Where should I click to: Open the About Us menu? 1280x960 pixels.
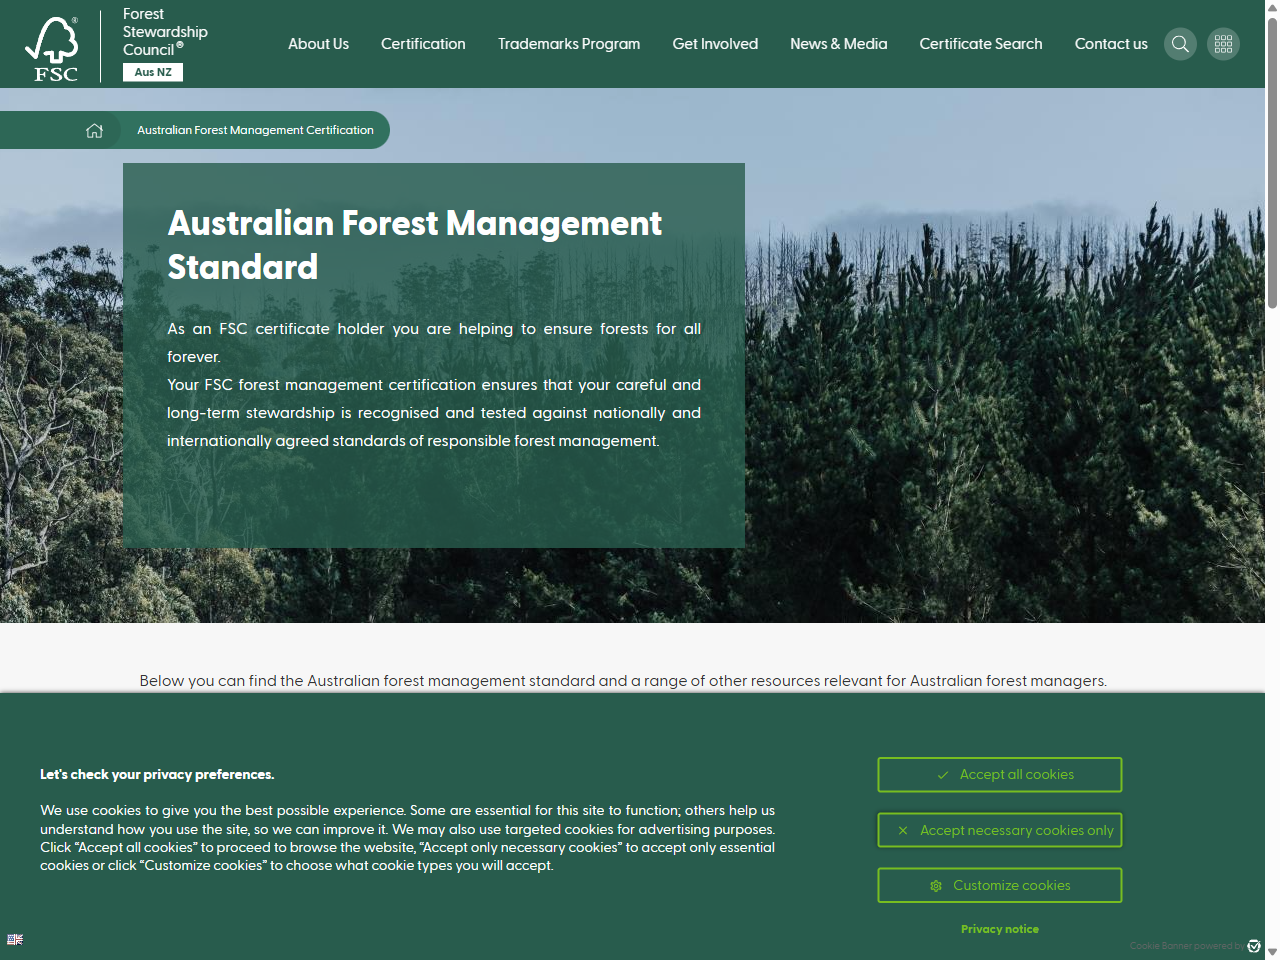tap(318, 44)
